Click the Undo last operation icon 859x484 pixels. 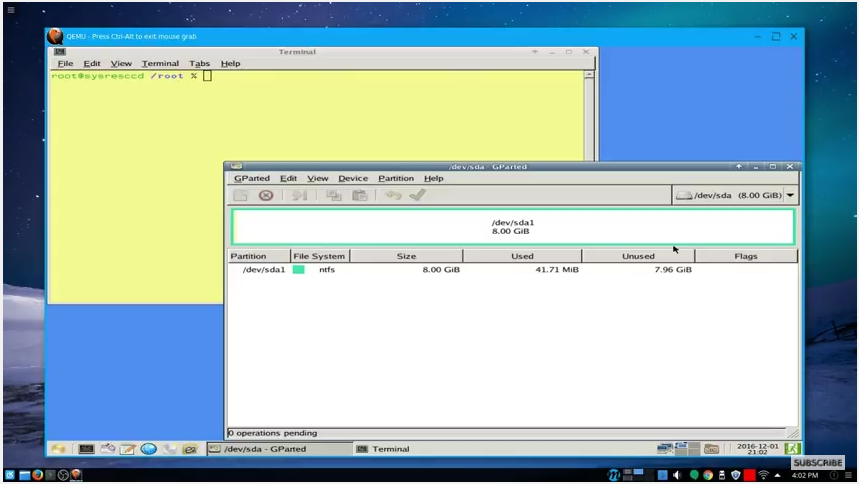pyautogui.click(x=393, y=195)
